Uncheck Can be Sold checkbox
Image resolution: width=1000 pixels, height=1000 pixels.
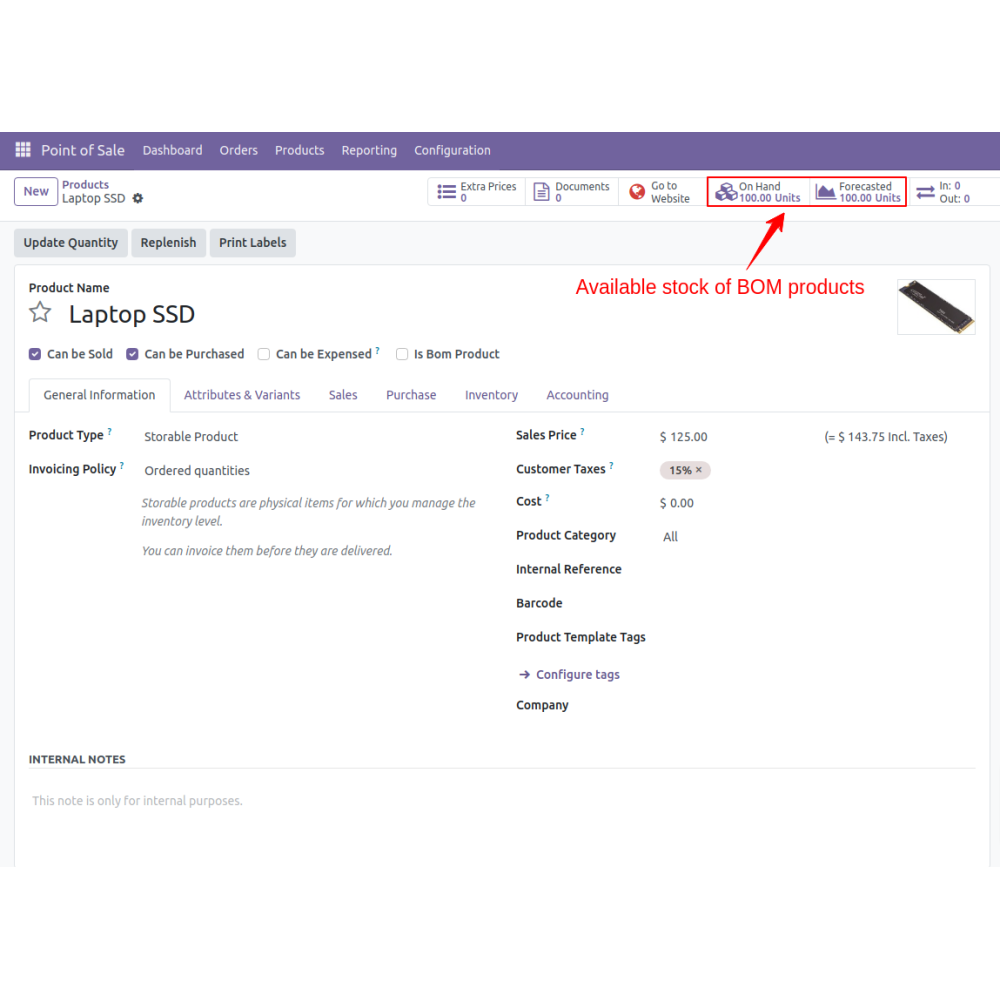[x=35, y=354]
